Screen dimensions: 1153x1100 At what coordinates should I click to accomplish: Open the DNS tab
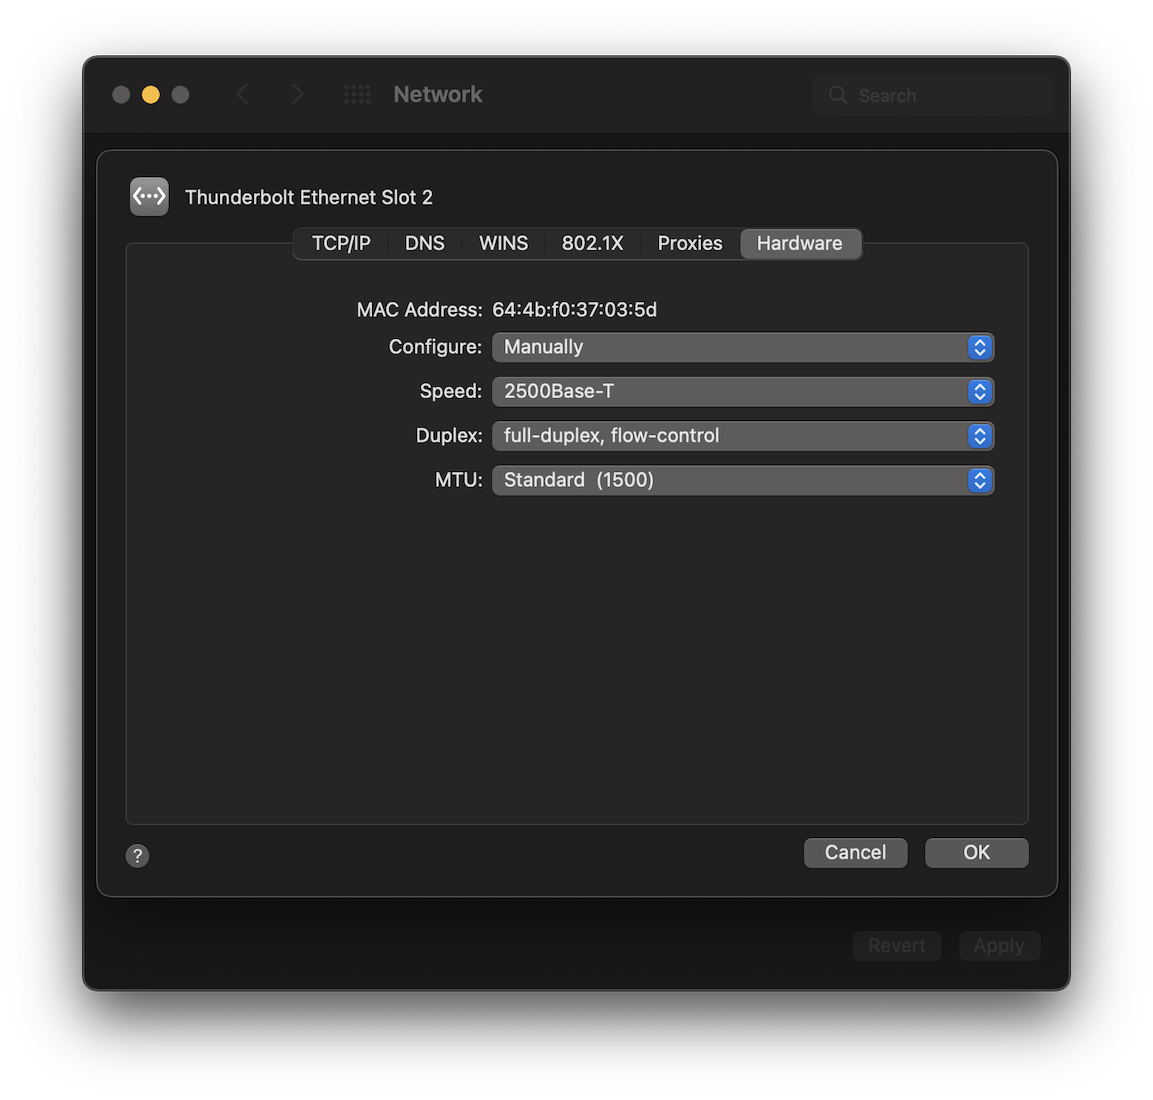(425, 243)
